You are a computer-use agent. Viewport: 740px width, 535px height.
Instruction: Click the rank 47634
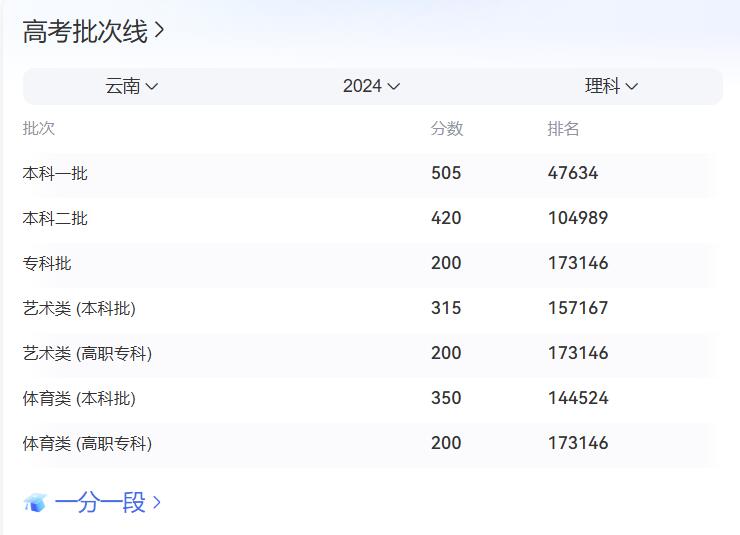click(x=573, y=173)
